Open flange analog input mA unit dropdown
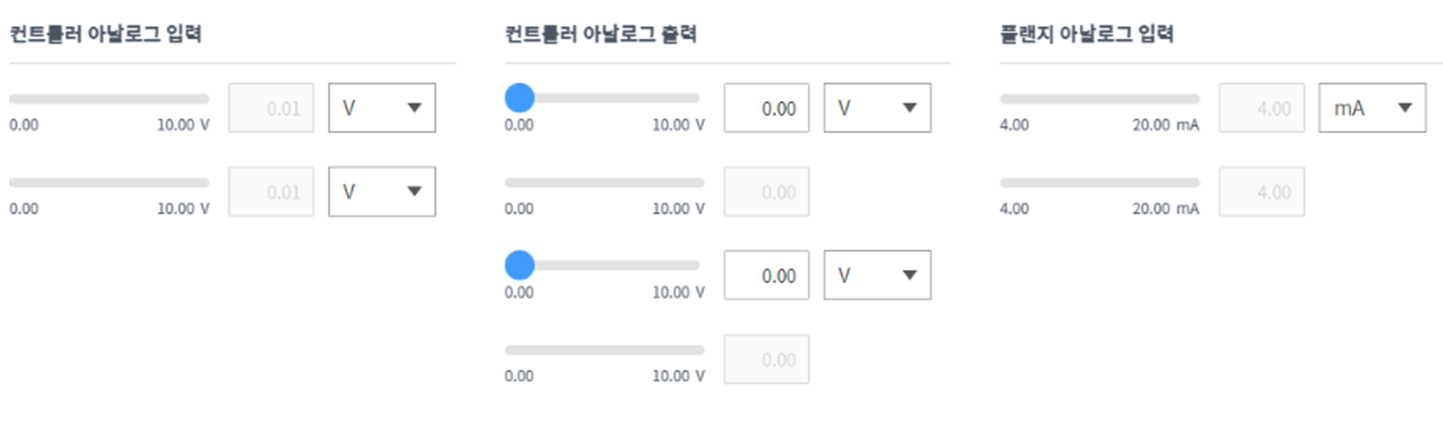Viewport: 1443px width, 428px height. point(1372,108)
